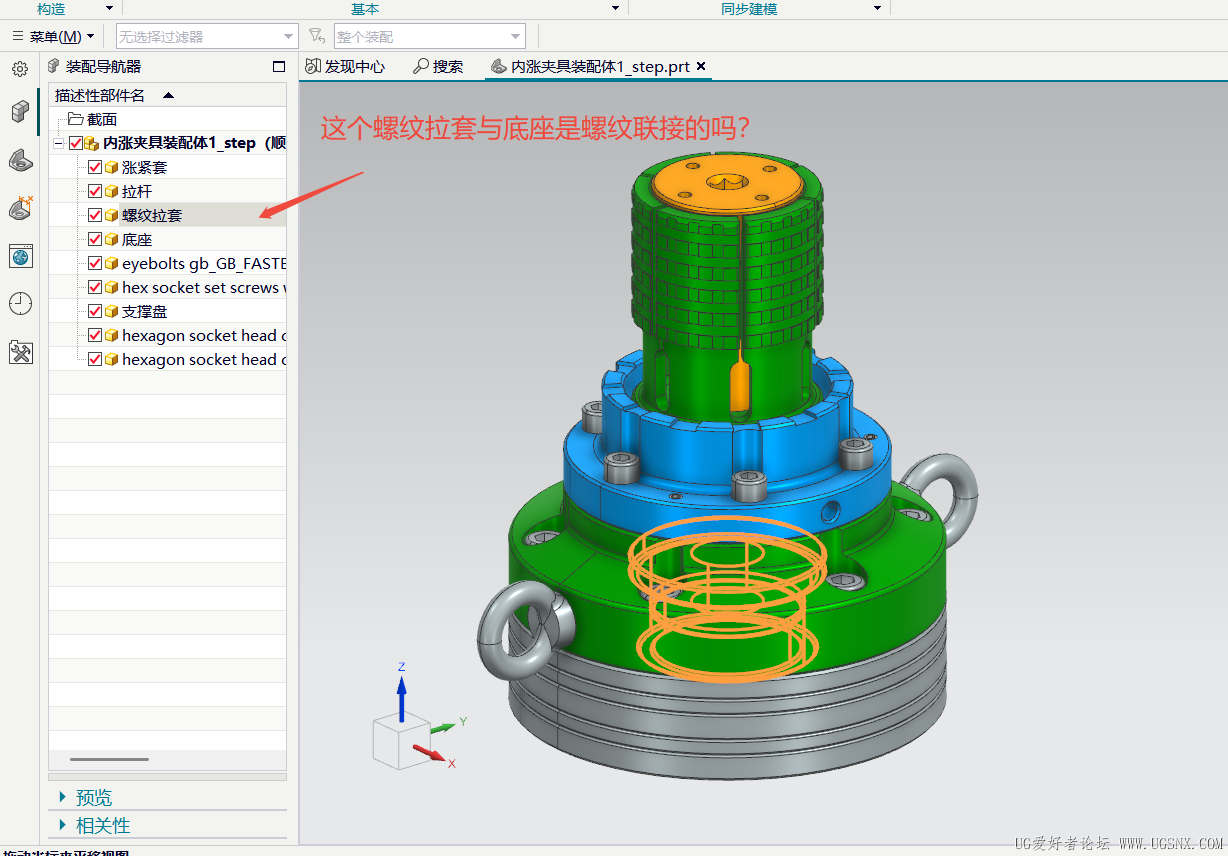
Task: Switch to the 发现中心 tab
Action: click(x=345, y=67)
